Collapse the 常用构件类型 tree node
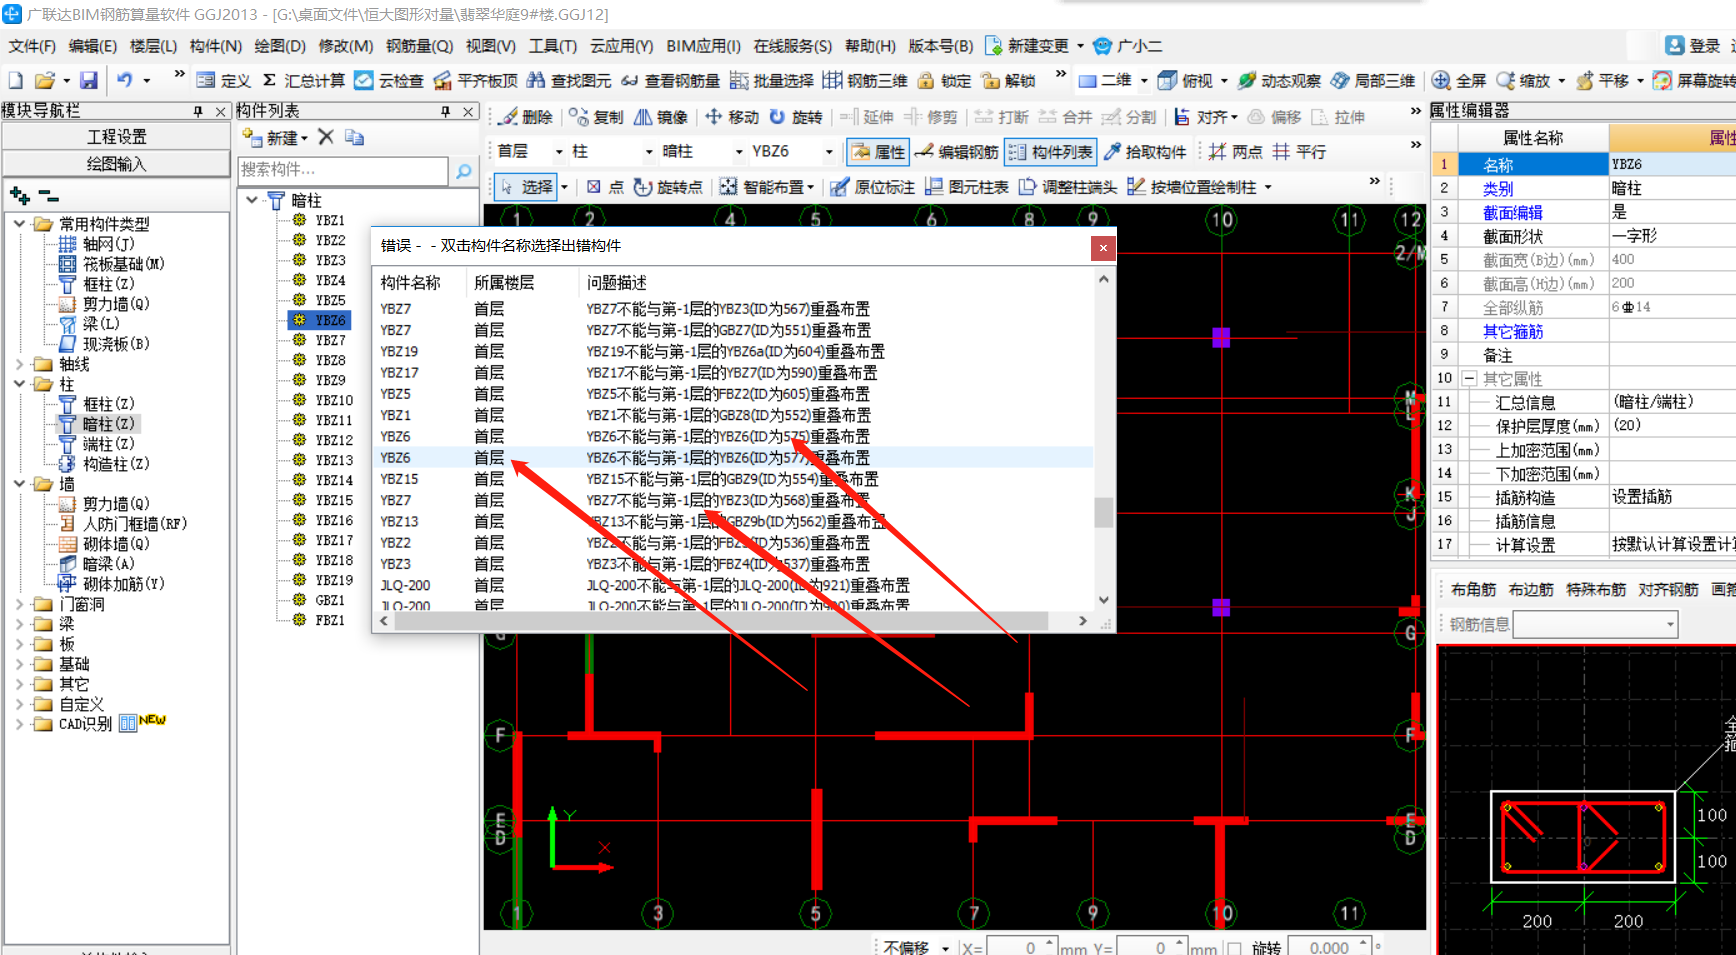 point(19,224)
